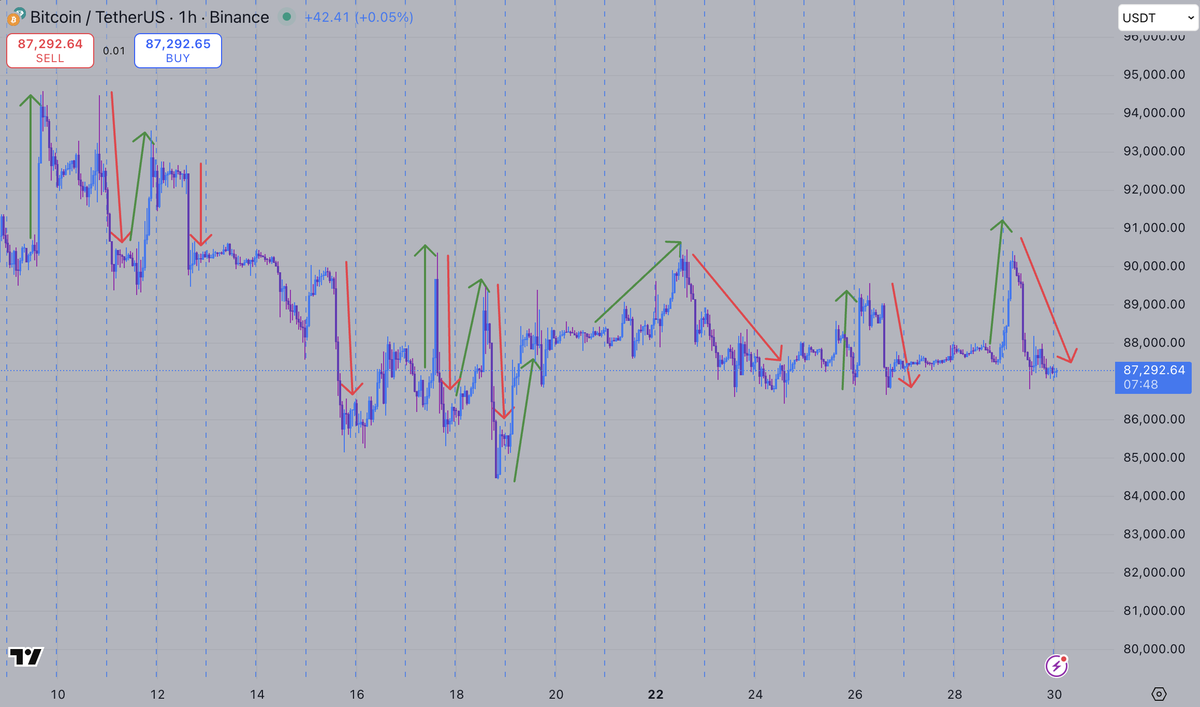
Task: Open chart settings hexagon icon
Action: [1159, 694]
